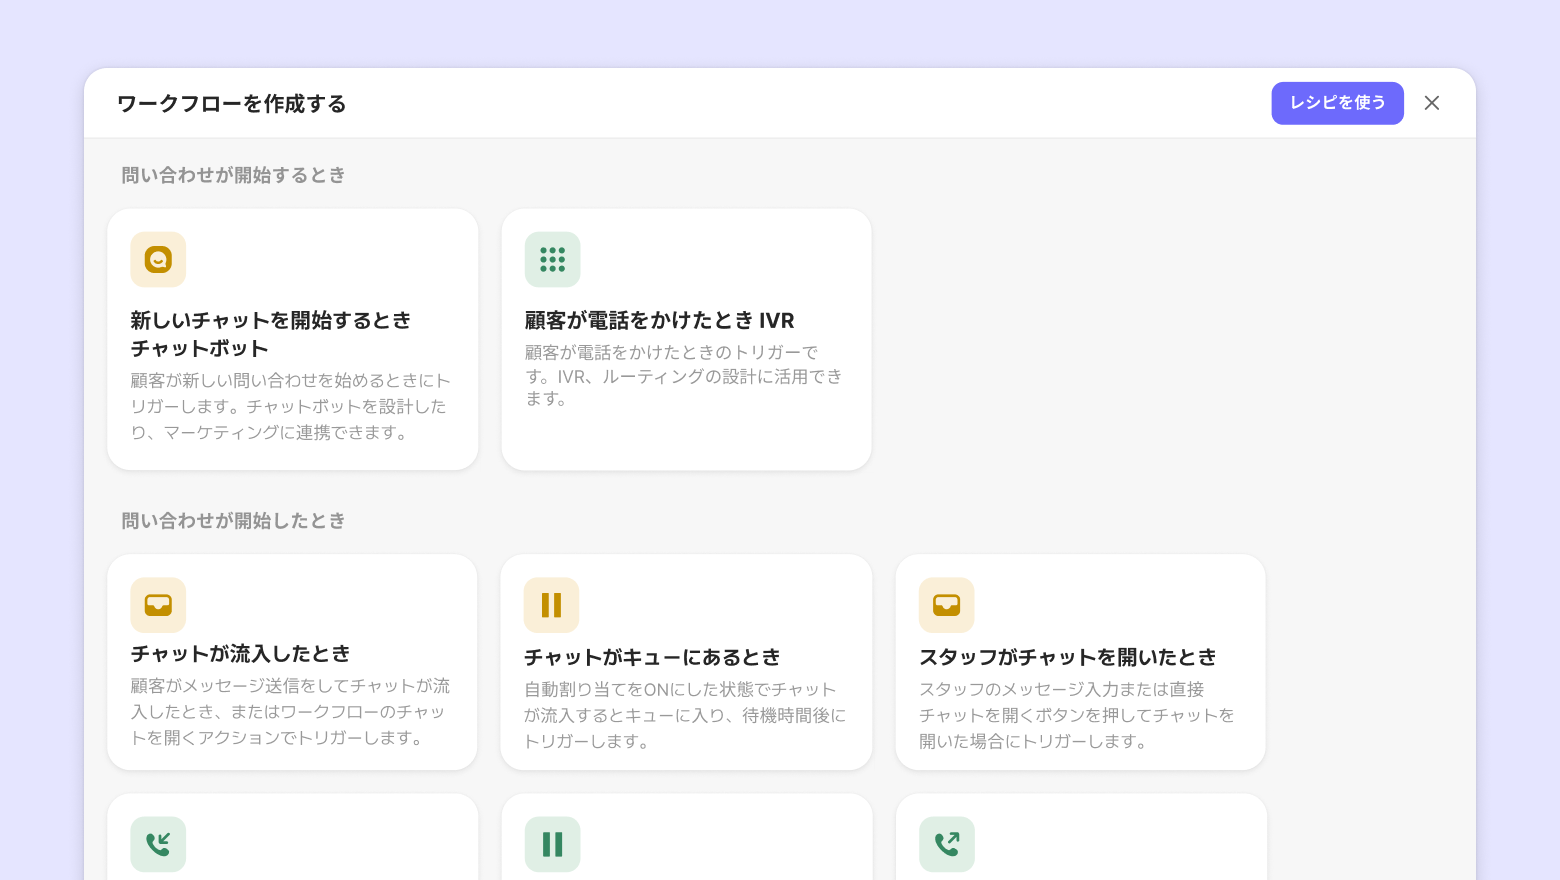The image size is (1560, 880).
Task: Choose the スタッフがチャットを開いたとき trigger title
Action: click(1067, 658)
